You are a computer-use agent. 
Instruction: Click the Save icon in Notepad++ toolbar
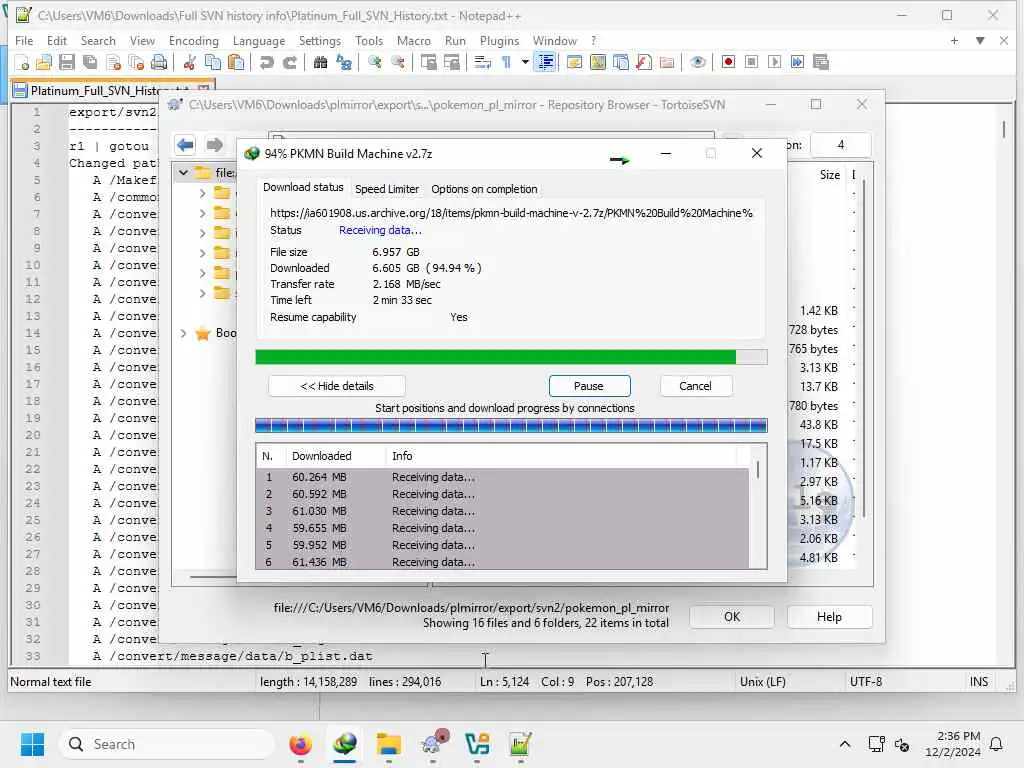pos(67,63)
